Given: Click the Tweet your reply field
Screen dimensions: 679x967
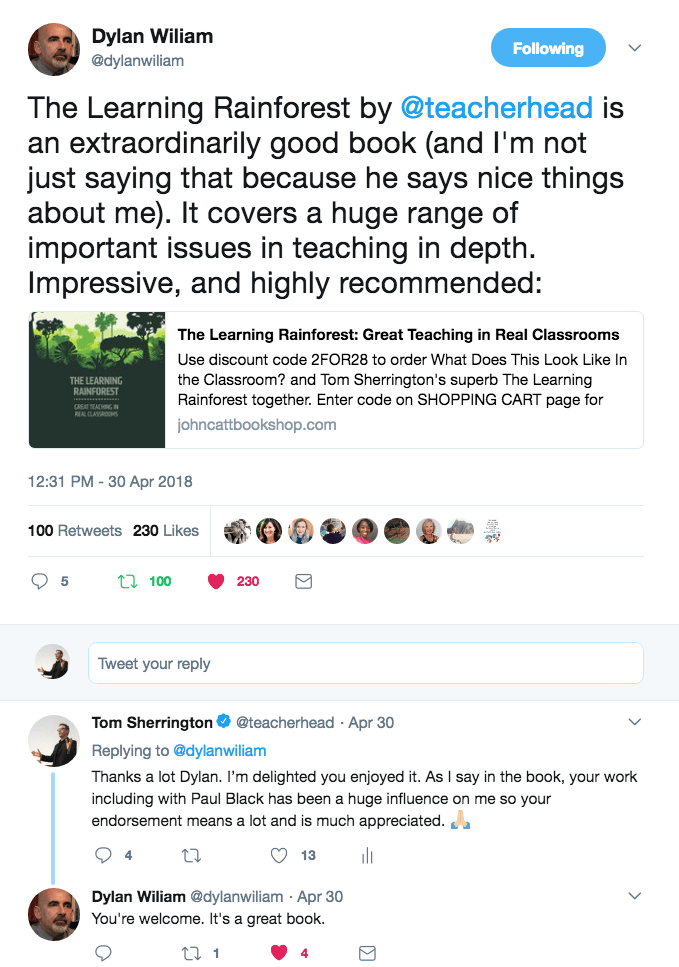Looking at the screenshot, I should pos(366,663).
